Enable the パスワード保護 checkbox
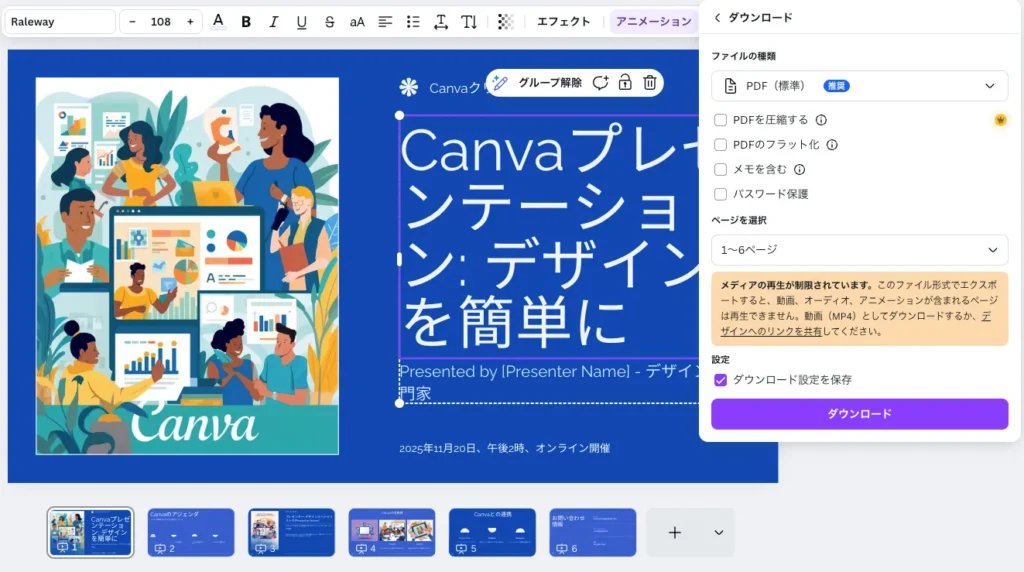 (x=720, y=195)
